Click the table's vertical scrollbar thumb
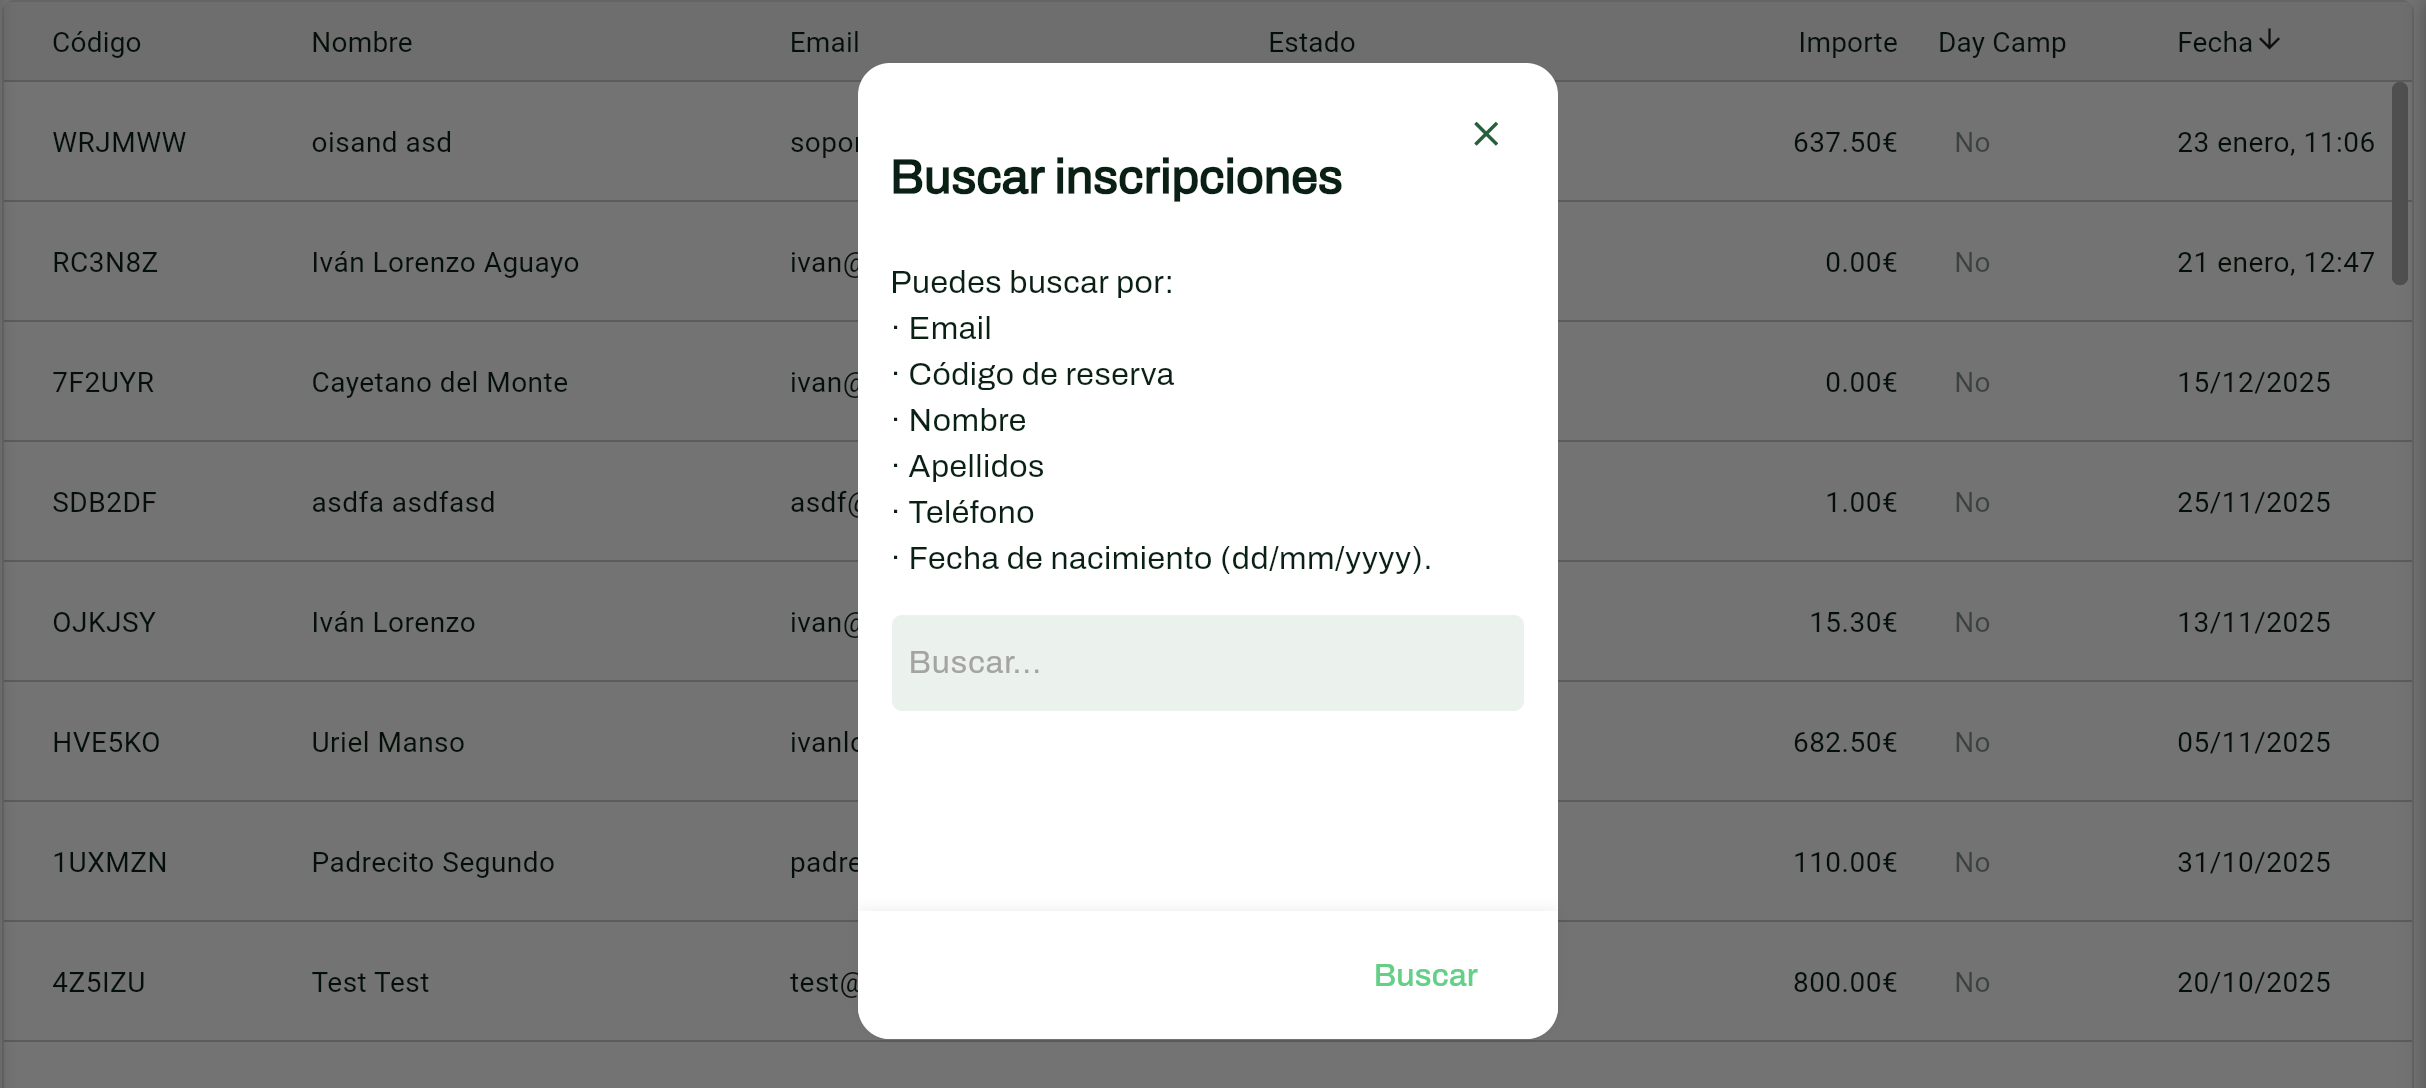2426x1088 pixels. (x=2399, y=184)
